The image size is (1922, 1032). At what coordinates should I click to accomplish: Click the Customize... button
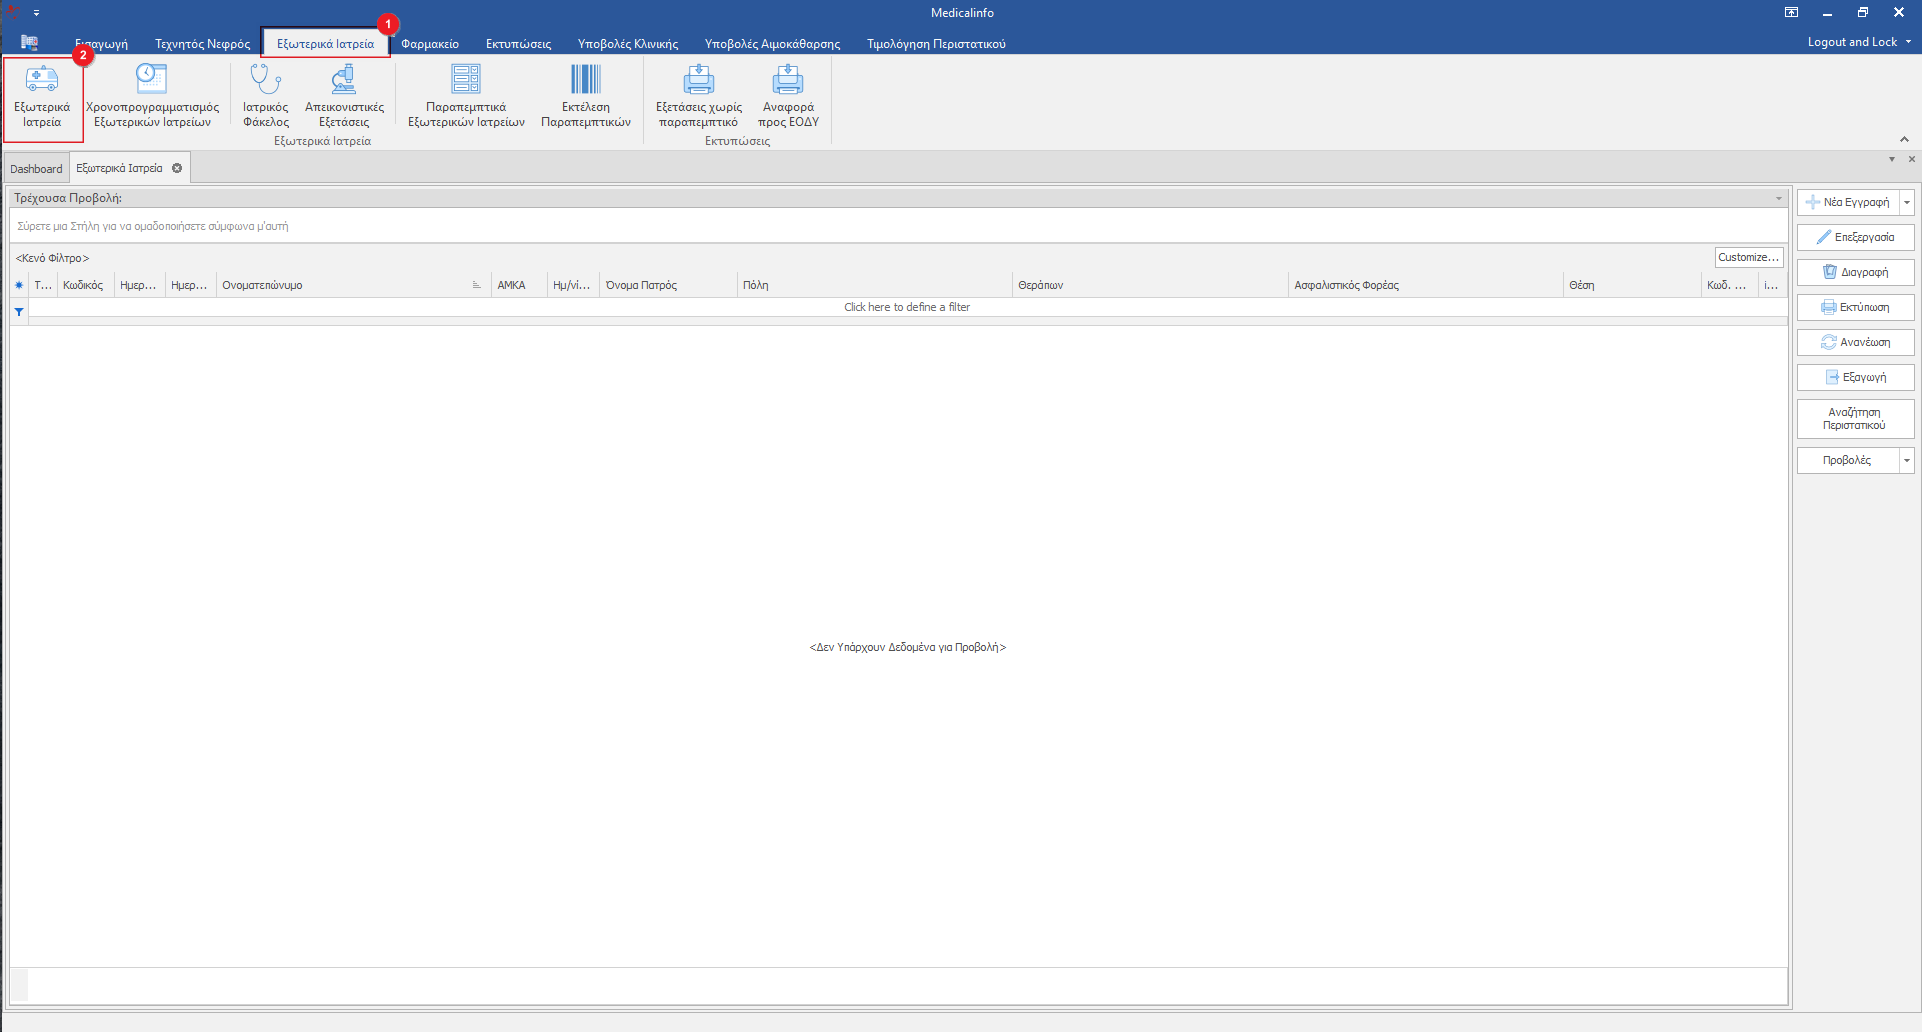[x=1748, y=258]
